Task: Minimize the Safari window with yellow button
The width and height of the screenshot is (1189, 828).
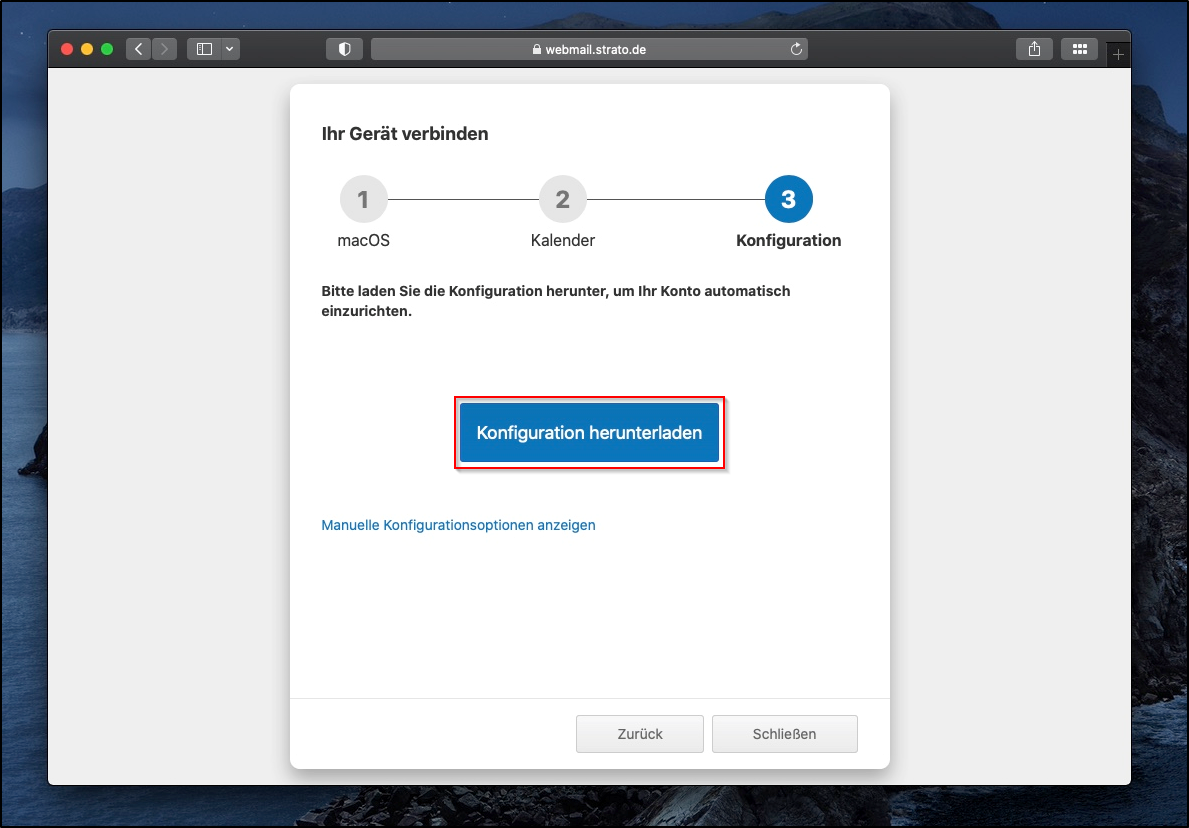Action: 87,49
